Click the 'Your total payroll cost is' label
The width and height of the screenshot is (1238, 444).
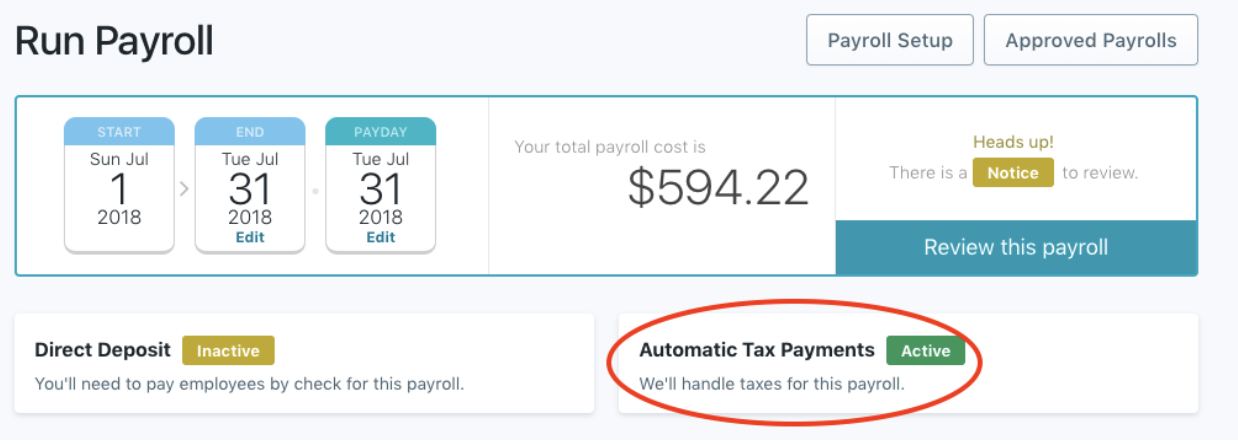610,147
